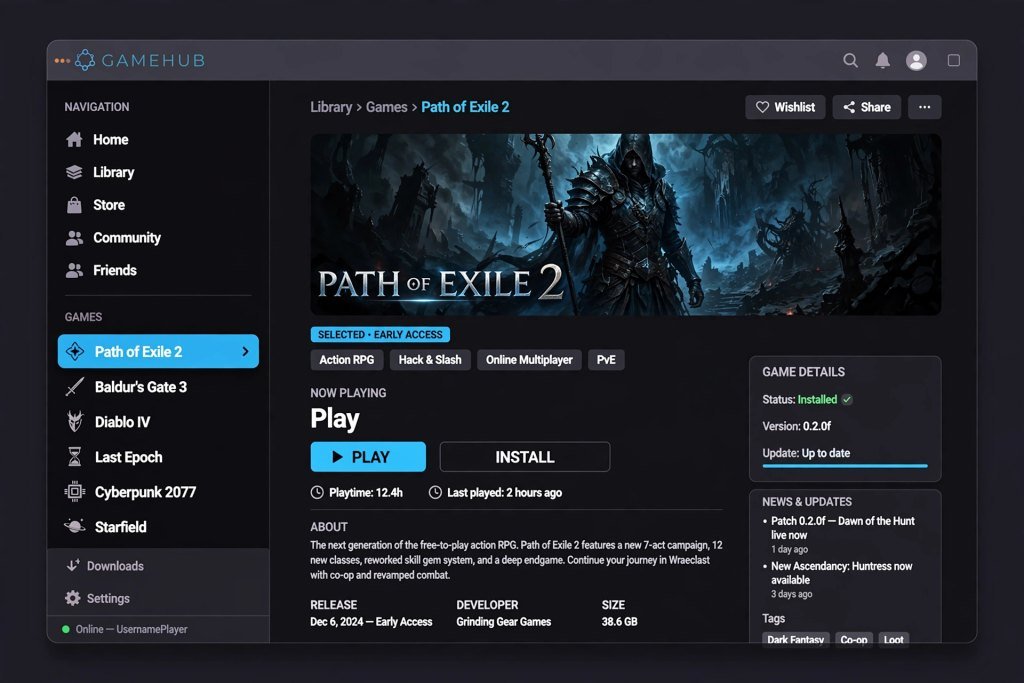Click the Starfield planet icon
The image size is (1024, 683).
[75, 526]
